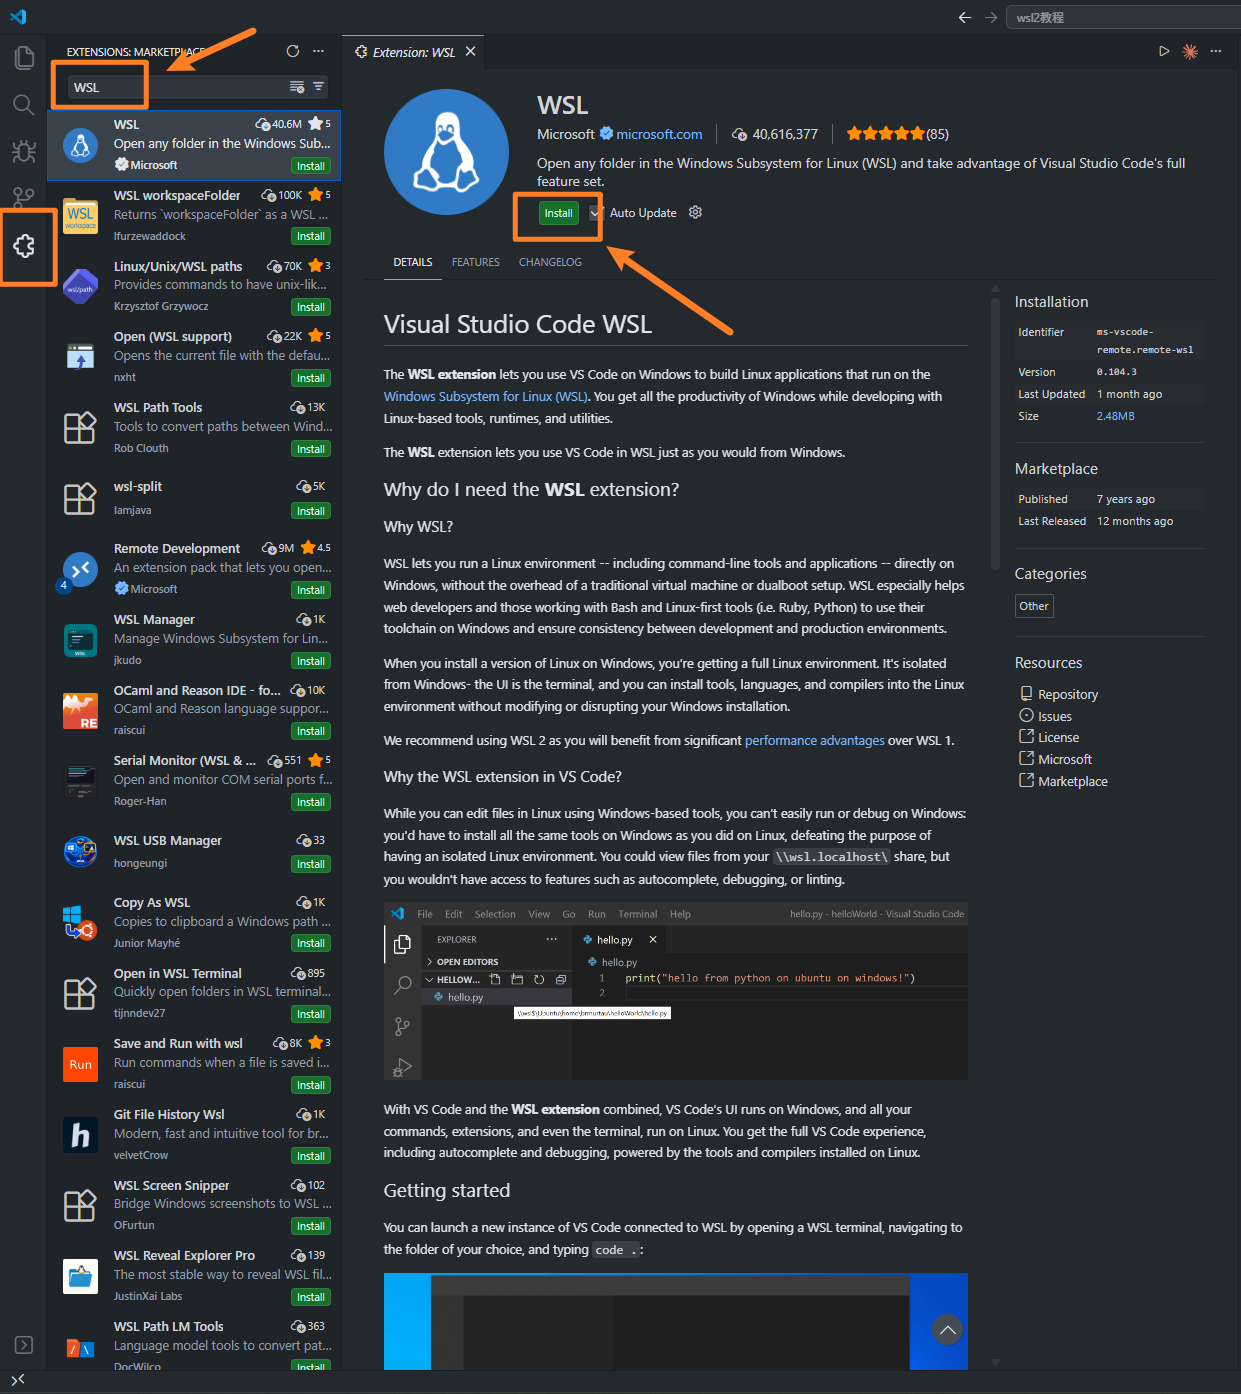
Task: Click the wsl2 command center search bar
Action: (1124, 17)
